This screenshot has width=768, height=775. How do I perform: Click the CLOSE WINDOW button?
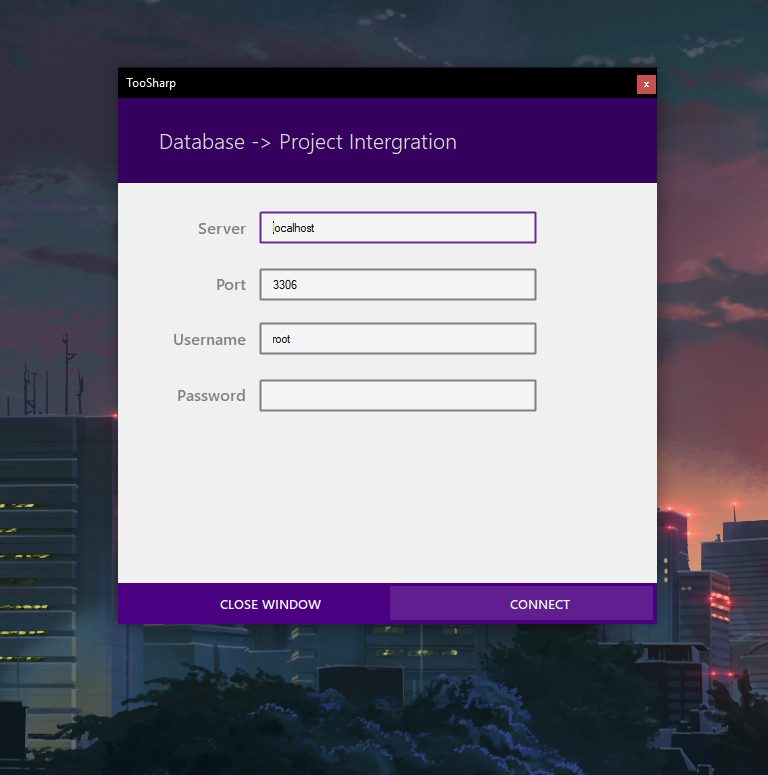pyautogui.click(x=270, y=604)
